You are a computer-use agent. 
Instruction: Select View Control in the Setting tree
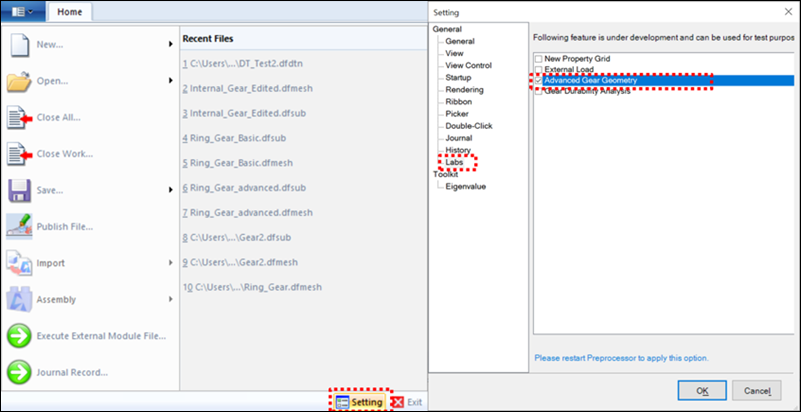[x=468, y=65]
